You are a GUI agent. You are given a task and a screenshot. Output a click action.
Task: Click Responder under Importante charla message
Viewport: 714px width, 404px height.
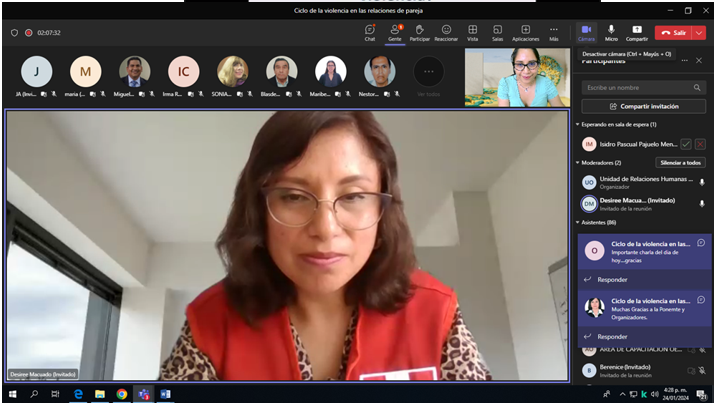(x=612, y=280)
